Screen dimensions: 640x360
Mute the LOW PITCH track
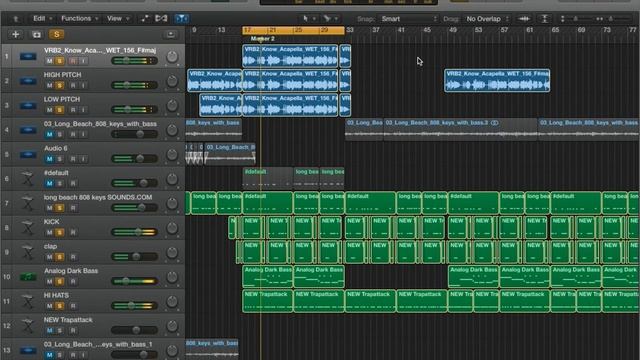[x=49, y=110]
